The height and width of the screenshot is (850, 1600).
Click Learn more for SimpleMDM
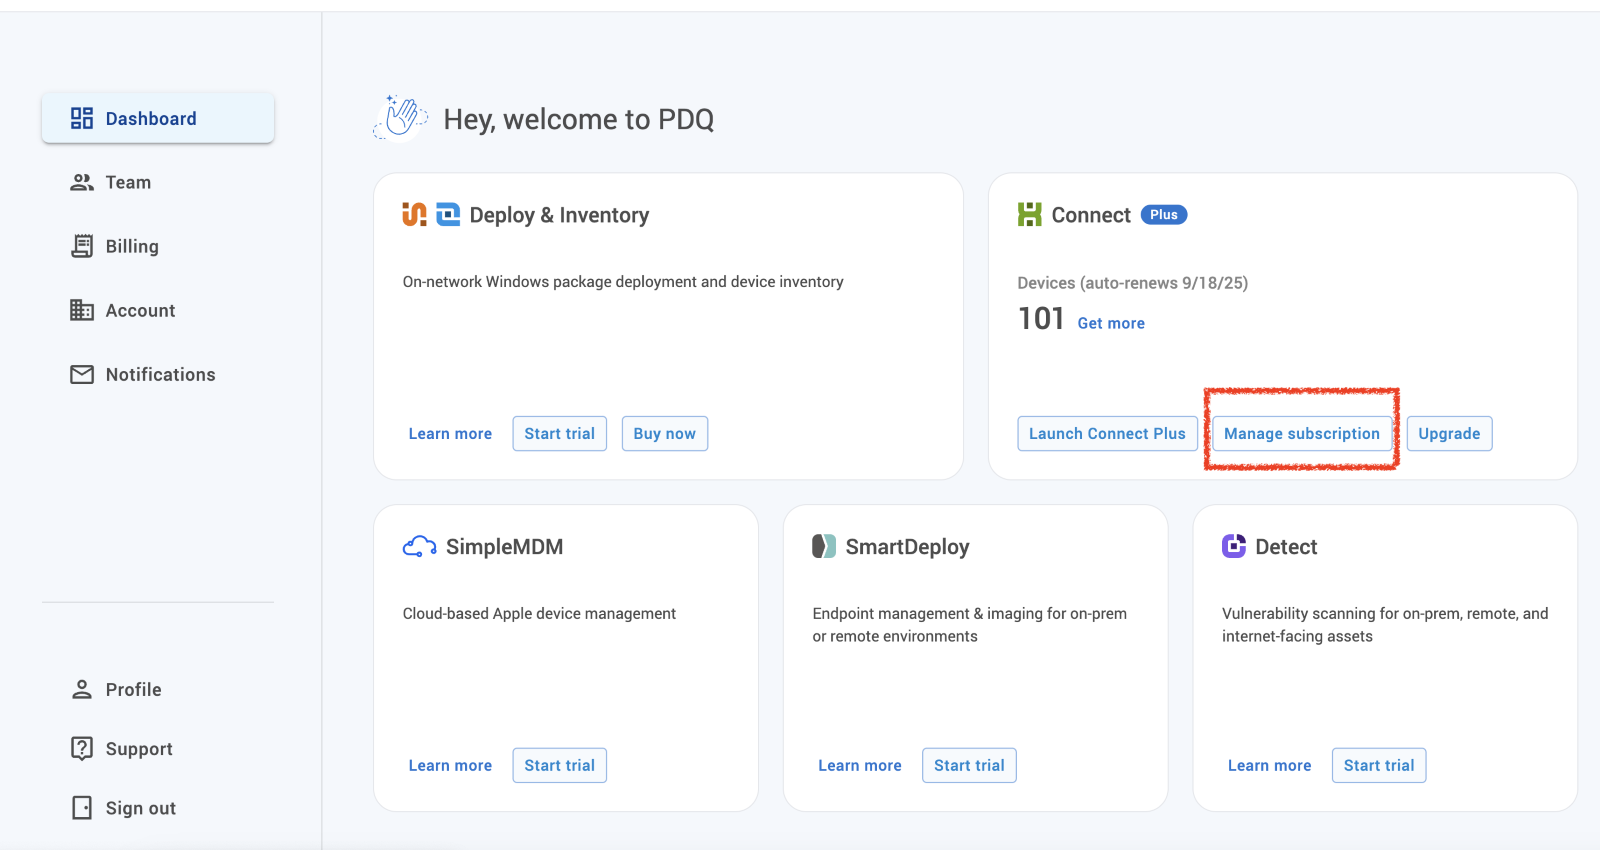tap(450, 765)
